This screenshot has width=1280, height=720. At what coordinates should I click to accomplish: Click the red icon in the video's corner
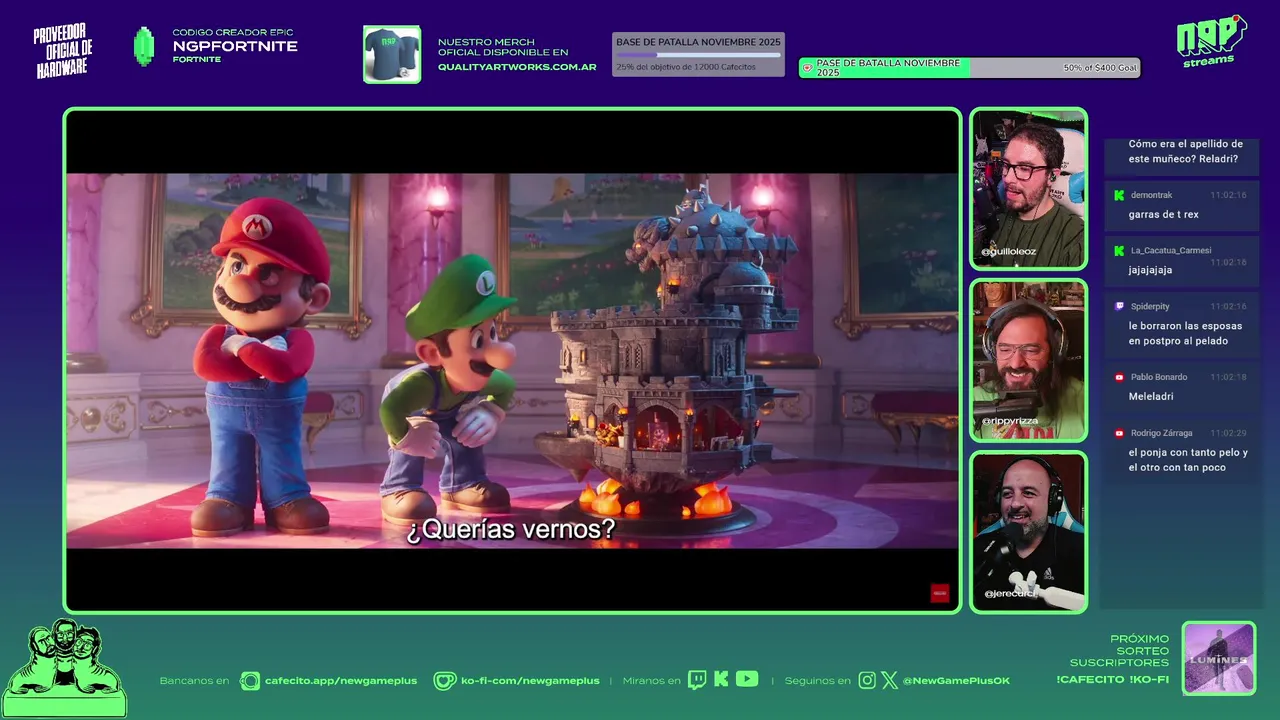click(x=939, y=593)
